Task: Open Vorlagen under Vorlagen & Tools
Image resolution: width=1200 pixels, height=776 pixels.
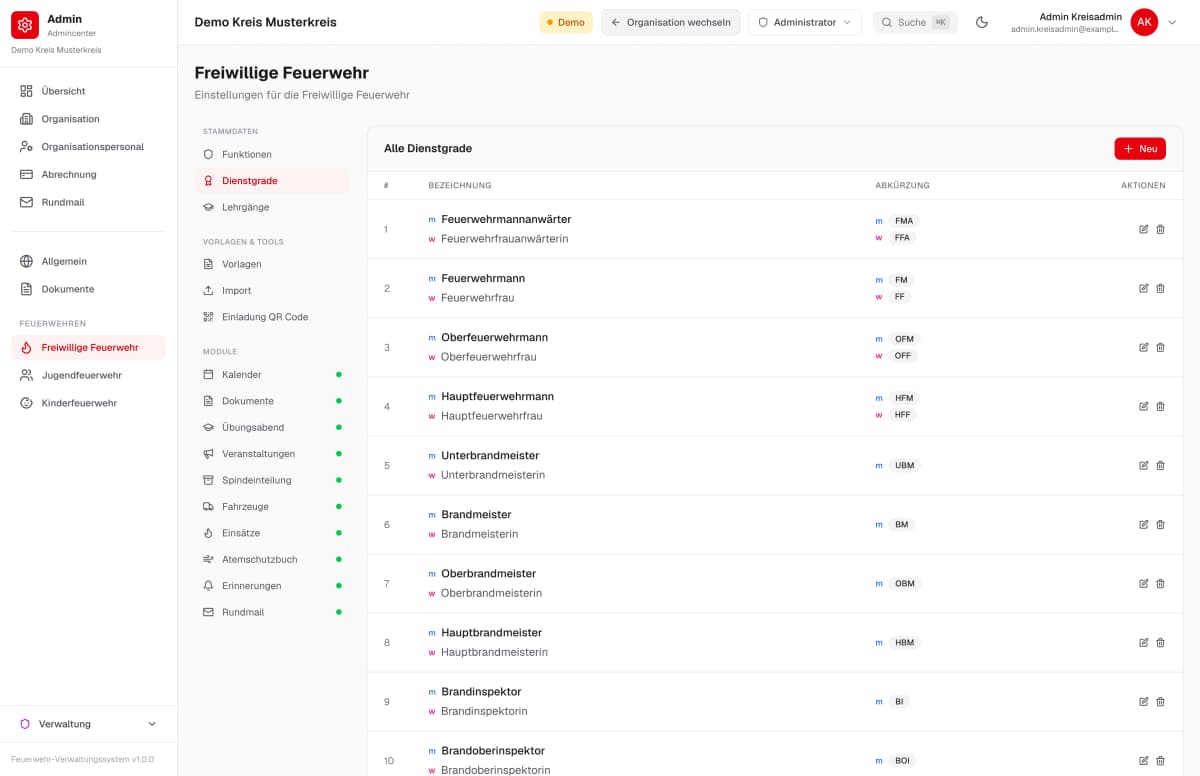Action: (272, 264)
